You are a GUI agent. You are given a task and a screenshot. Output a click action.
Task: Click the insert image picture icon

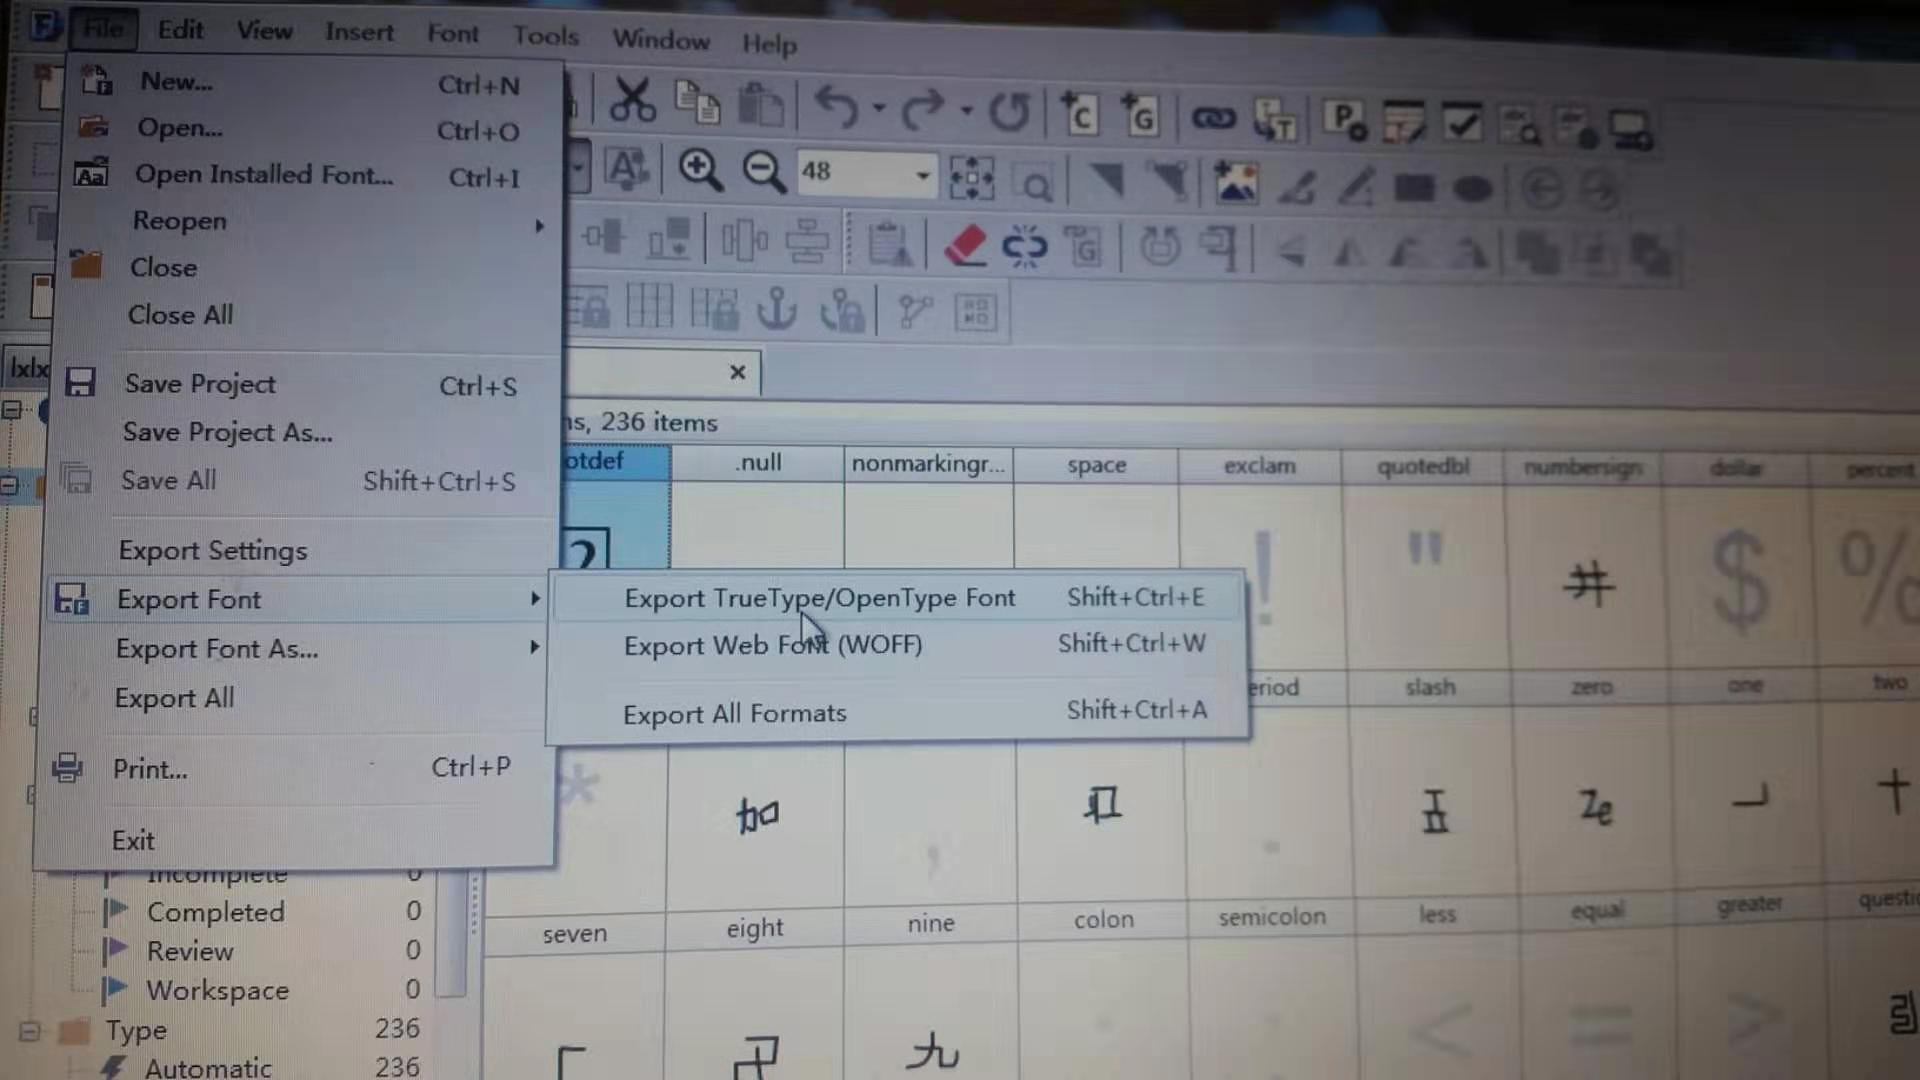[1235, 184]
